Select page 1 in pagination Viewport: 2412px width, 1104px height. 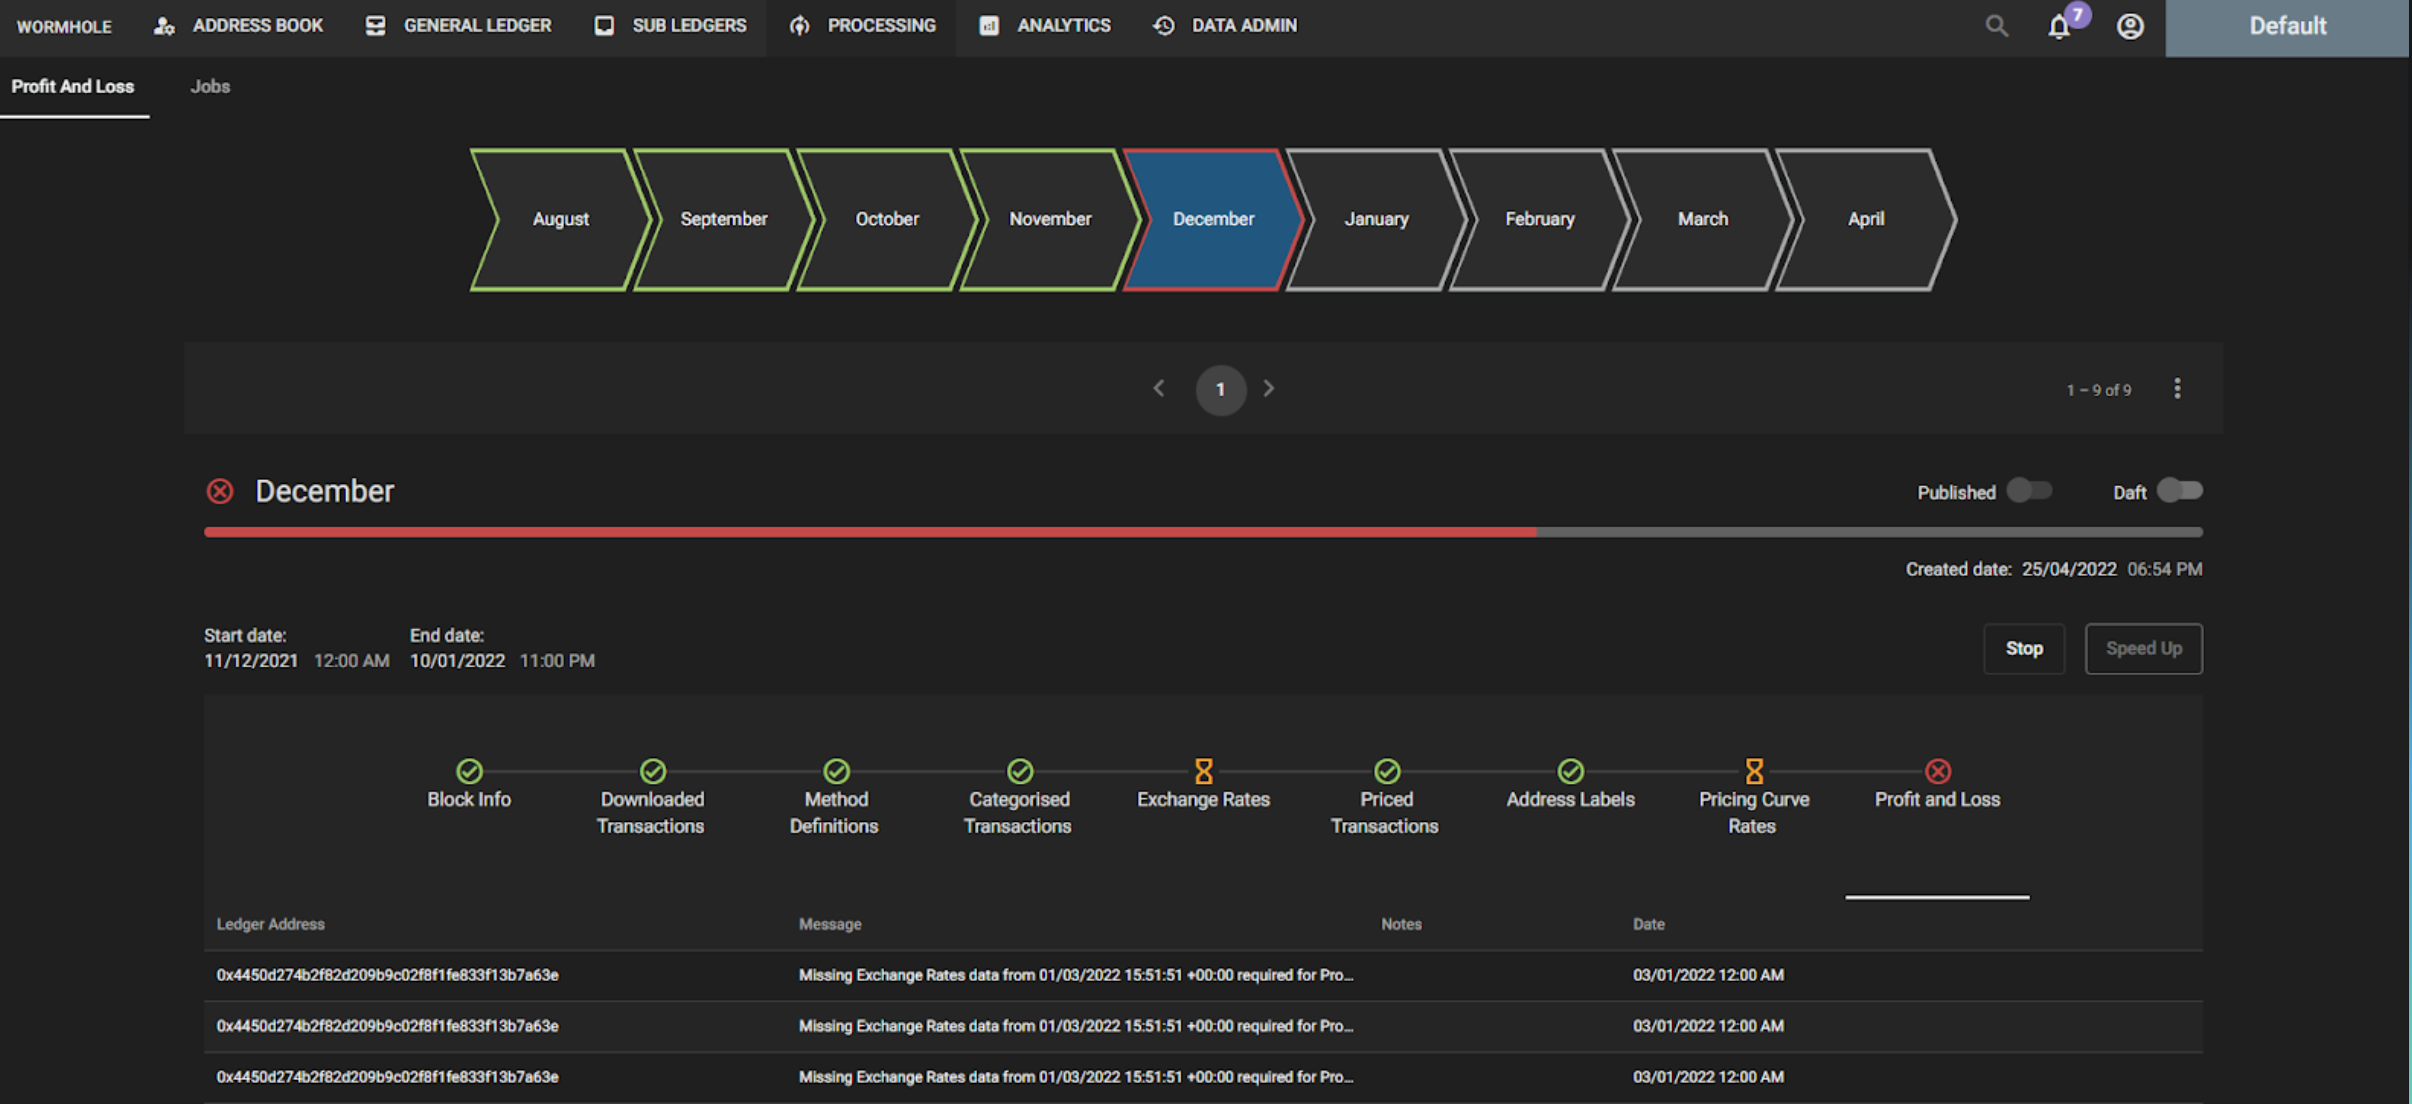pyautogui.click(x=1220, y=390)
